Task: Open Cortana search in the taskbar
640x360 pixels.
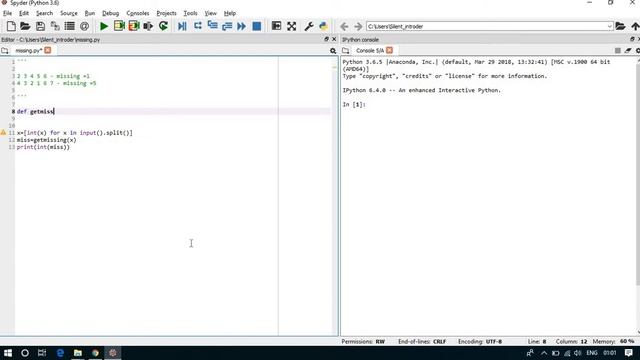Action: 25,353
